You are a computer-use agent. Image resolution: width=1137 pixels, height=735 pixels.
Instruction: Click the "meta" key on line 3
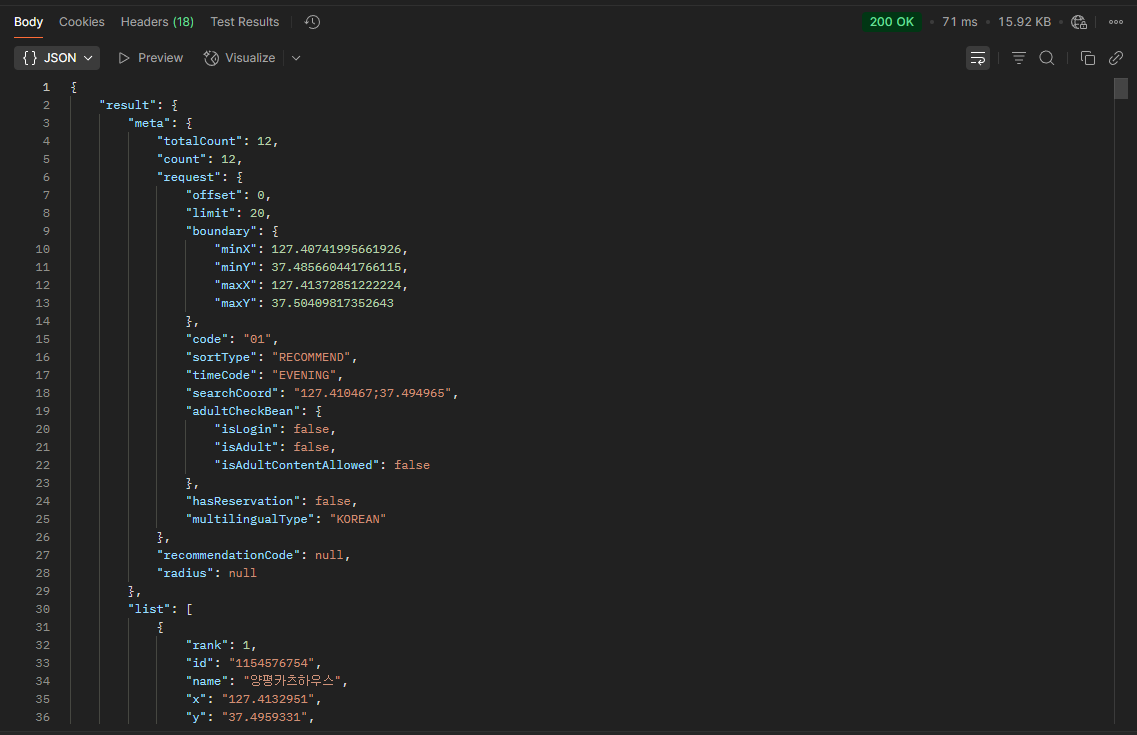(149, 123)
